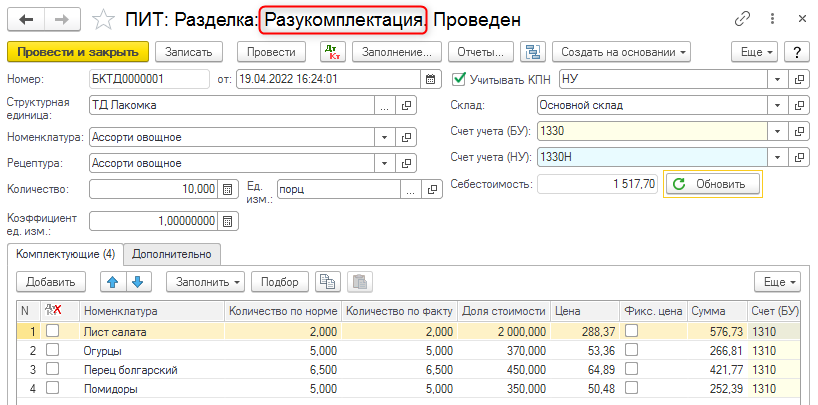Expand the Склад dropdown list
Viewport: 818px width, 405px height.
[777, 104]
